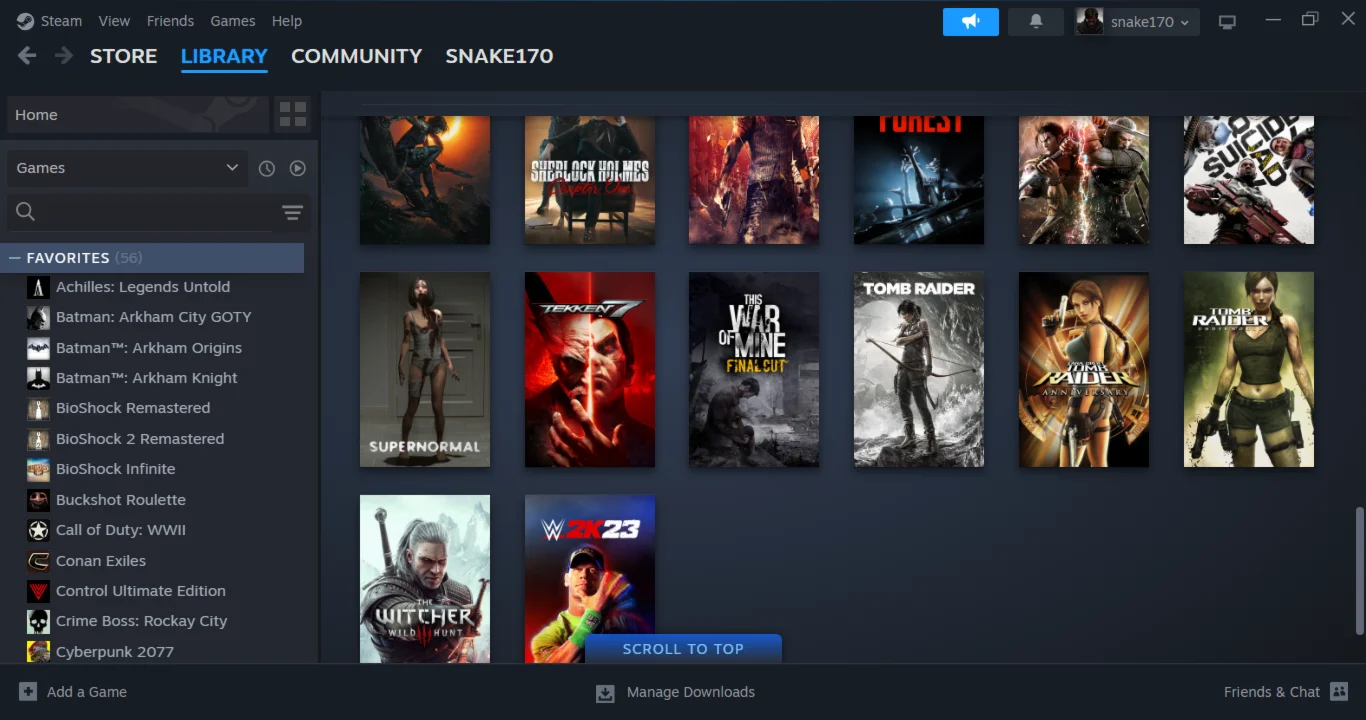Viewport: 1366px width, 720px height.
Task: Click the search magnifier icon
Action: (x=26, y=211)
